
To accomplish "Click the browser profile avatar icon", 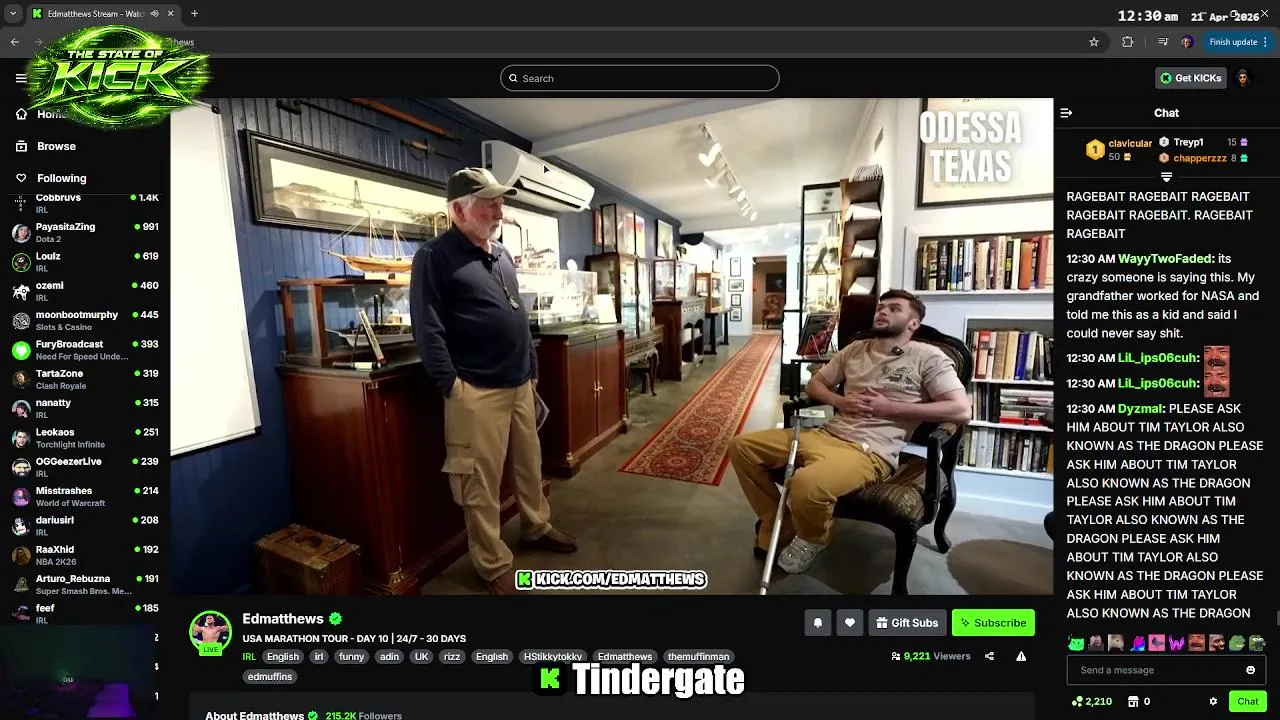I will pos(1186,42).
